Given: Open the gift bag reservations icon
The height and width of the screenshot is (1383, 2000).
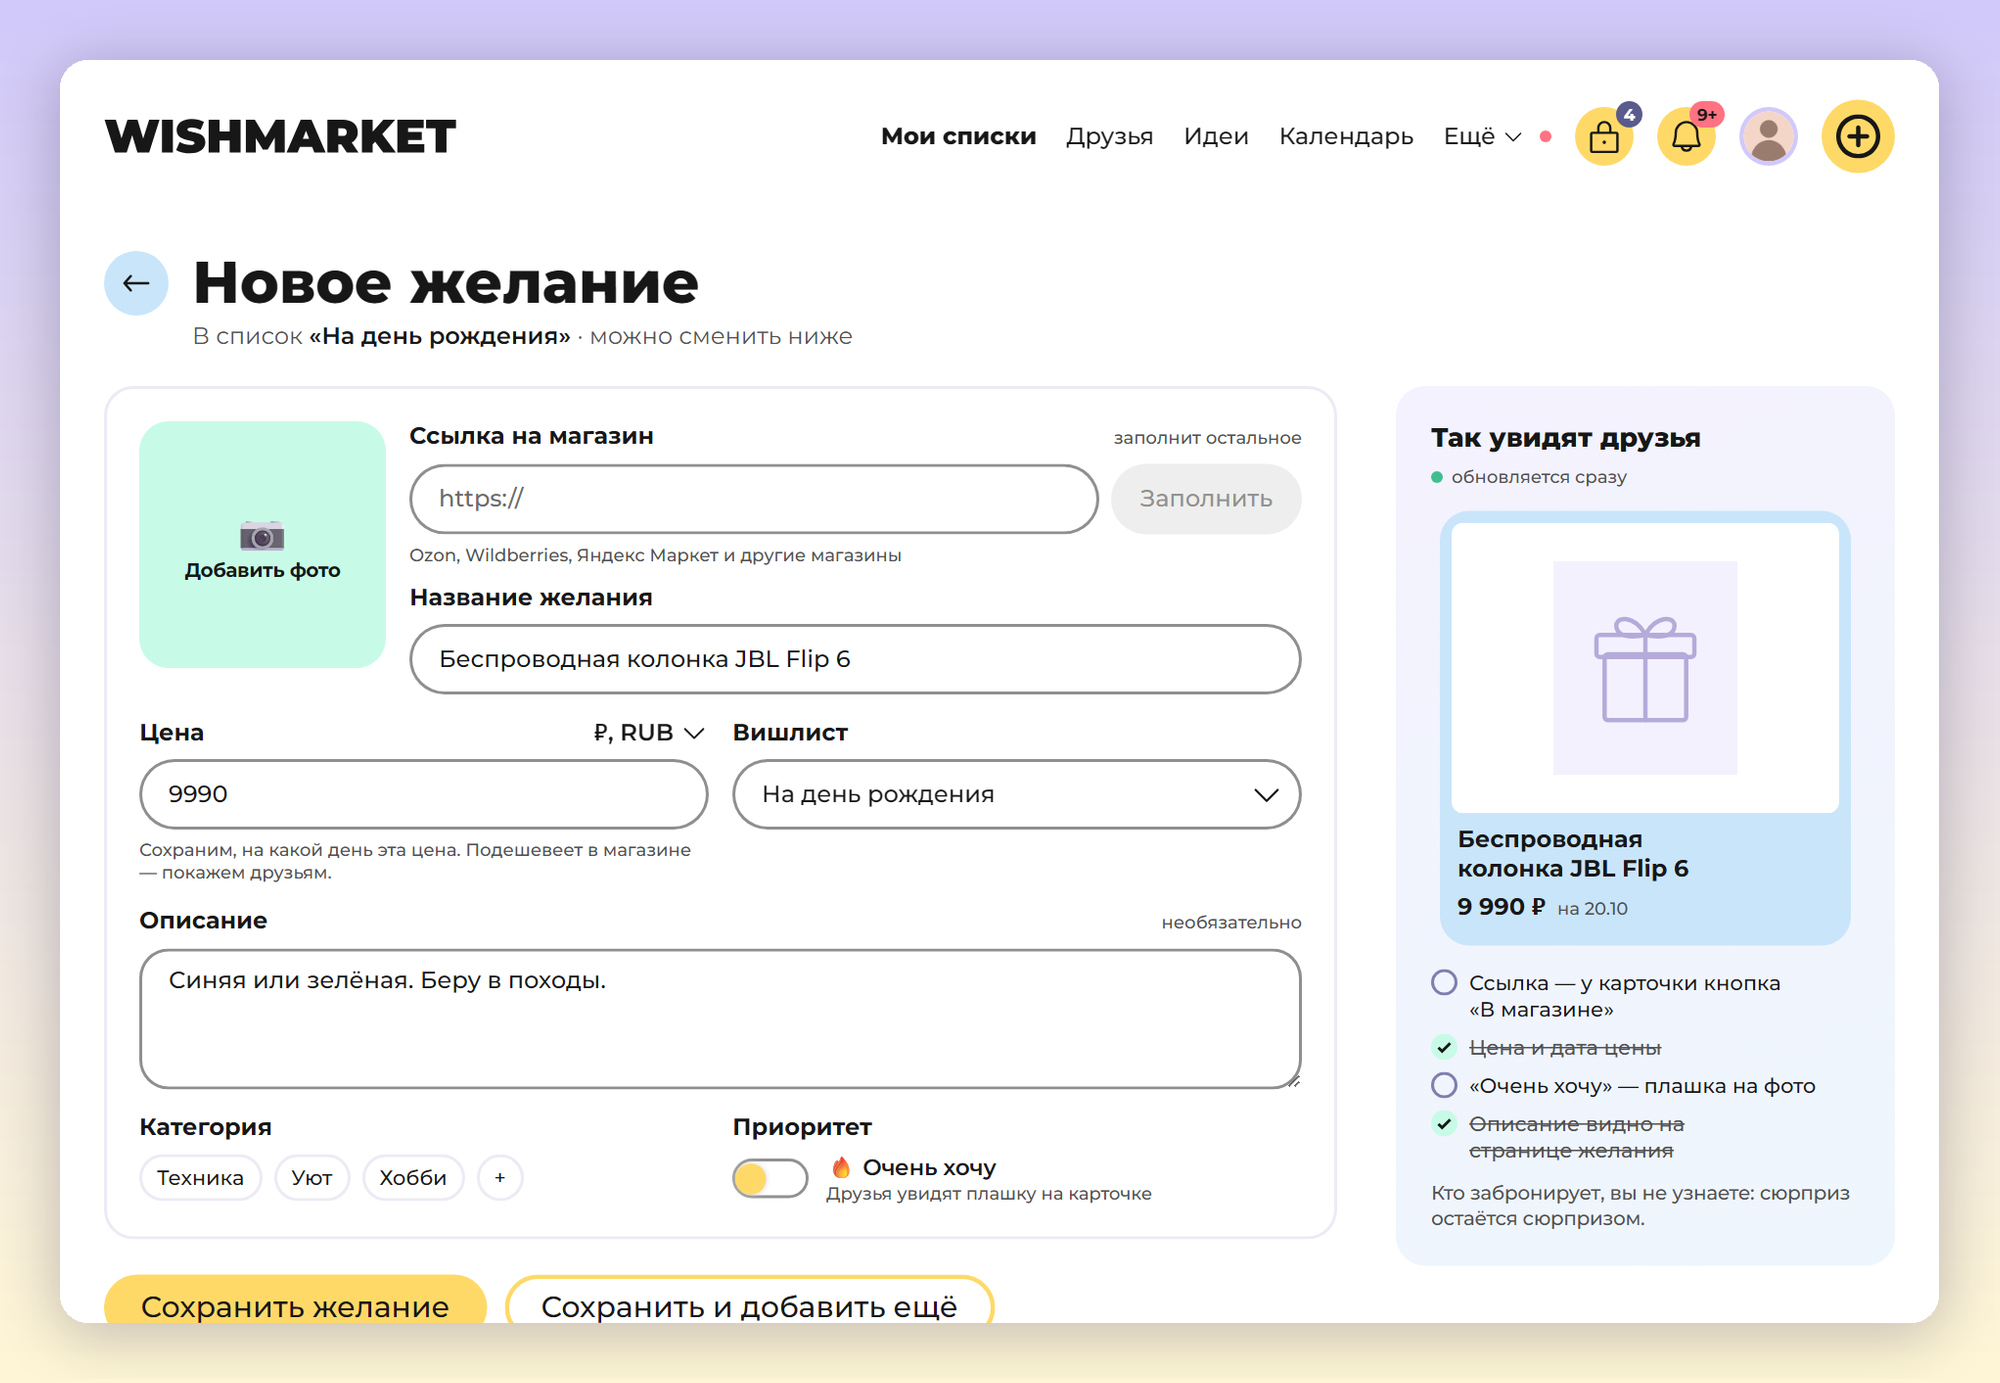Looking at the screenshot, I should coord(1604,136).
